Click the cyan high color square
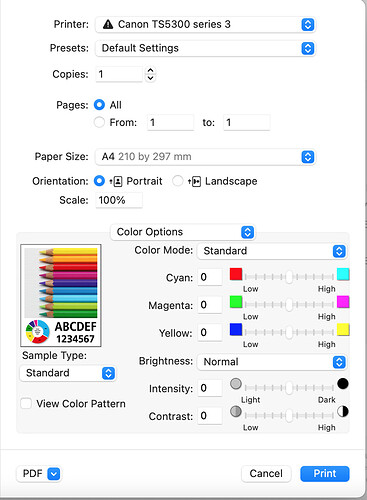The width and height of the screenshot is (367, 500). point(343,274)
